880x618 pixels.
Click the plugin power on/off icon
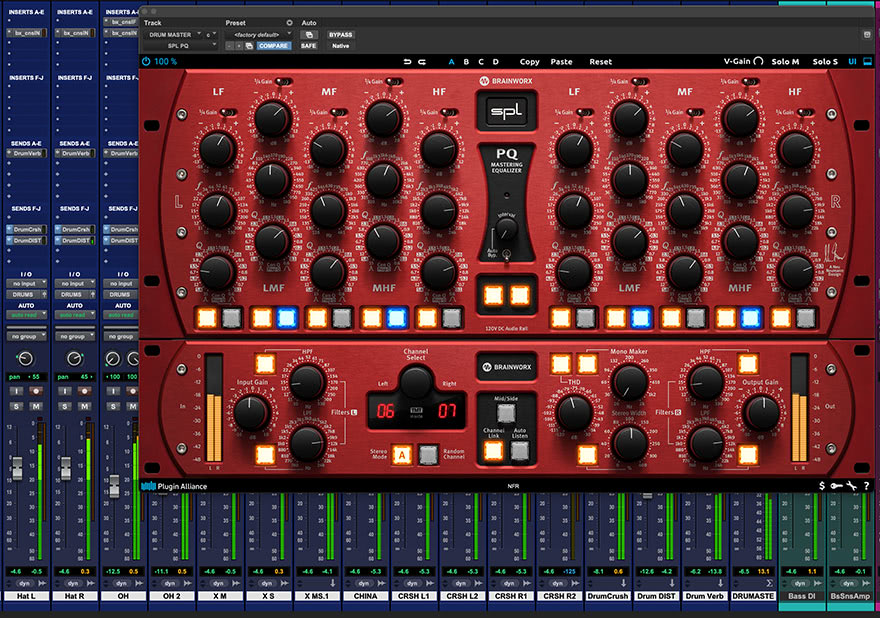point(146,61)
